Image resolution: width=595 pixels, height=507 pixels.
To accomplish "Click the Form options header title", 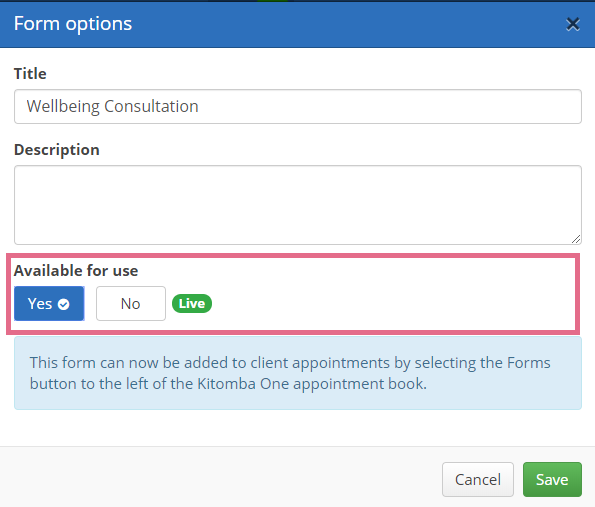I will (x=73, y=24).
